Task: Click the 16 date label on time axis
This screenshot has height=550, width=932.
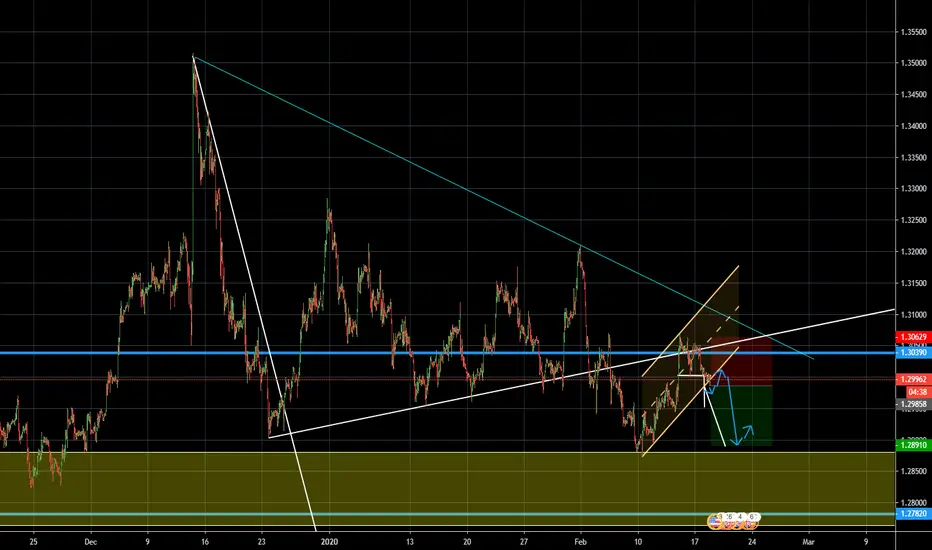Action: pos(204,542)
